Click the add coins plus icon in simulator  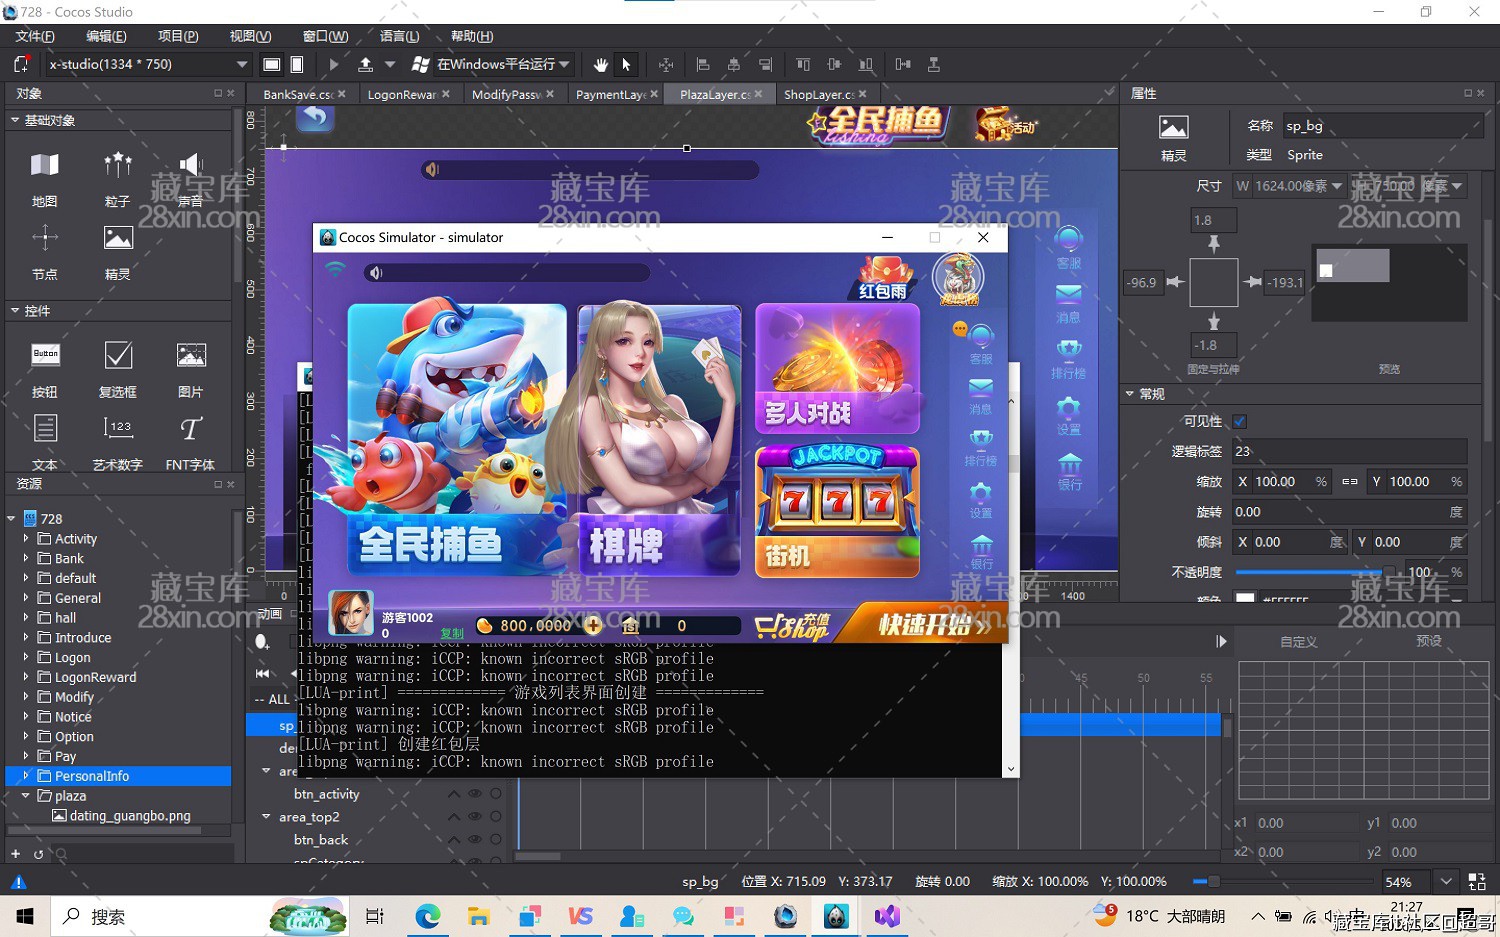tap(593, 626)
